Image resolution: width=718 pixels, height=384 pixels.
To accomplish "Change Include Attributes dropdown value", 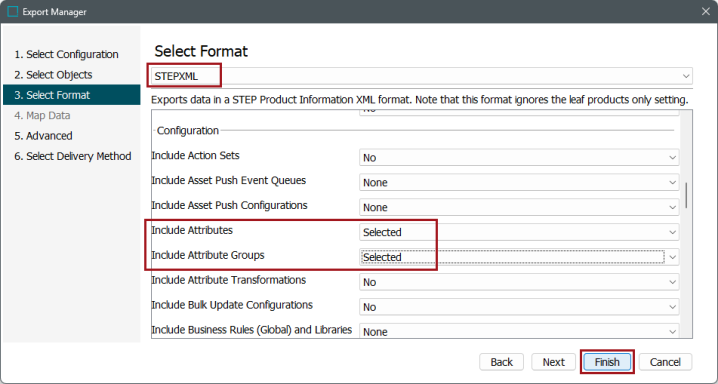I will tap(519, 232).
